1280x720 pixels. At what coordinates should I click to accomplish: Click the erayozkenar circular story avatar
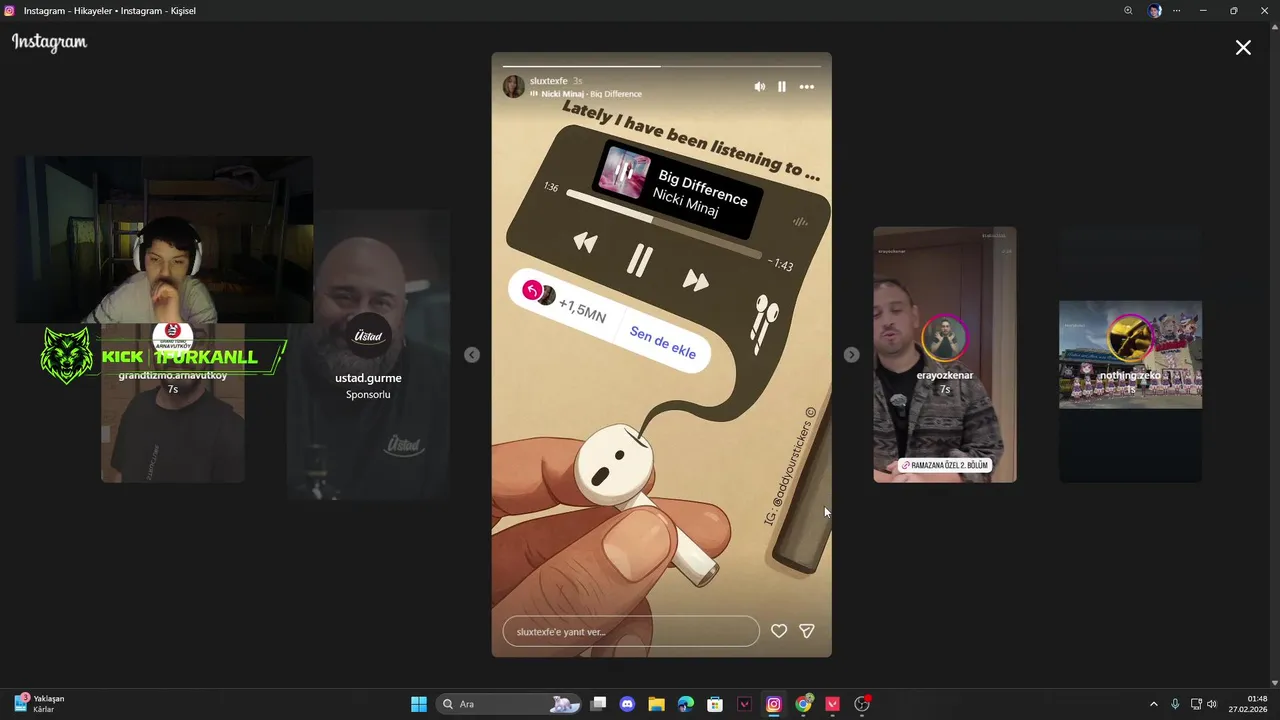pos(945,338)
